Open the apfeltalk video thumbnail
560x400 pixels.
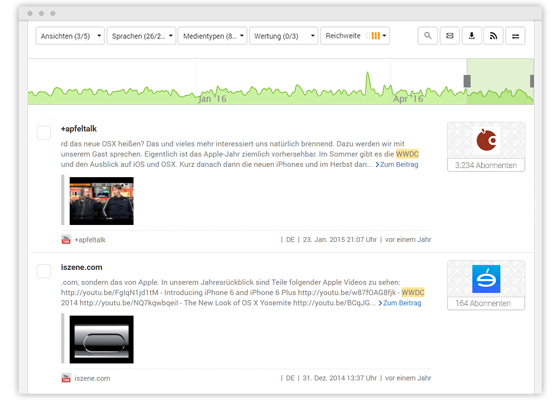[101, 201]
